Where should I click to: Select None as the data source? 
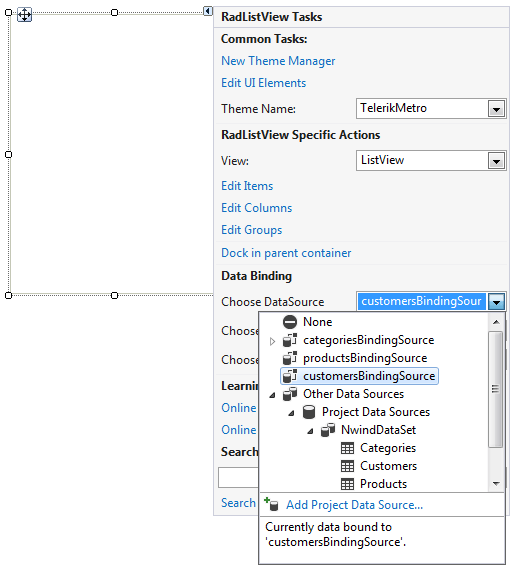[317, 322]
